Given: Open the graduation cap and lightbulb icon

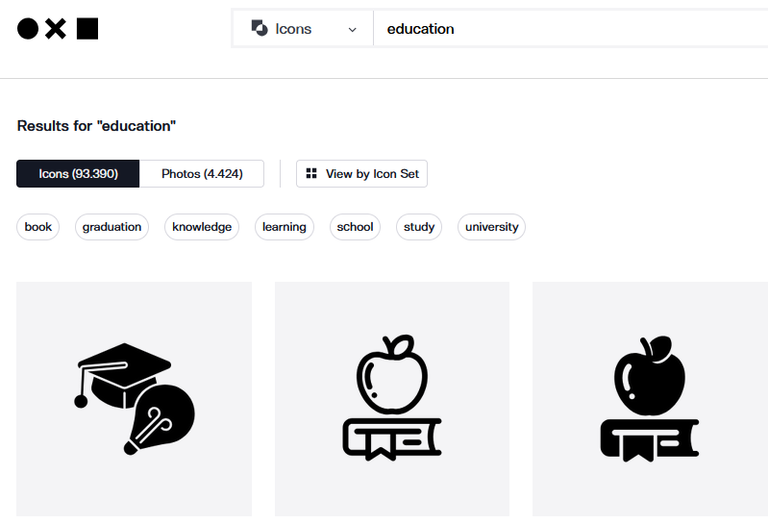Looking at the screenshot, I should tap(134, 398).
